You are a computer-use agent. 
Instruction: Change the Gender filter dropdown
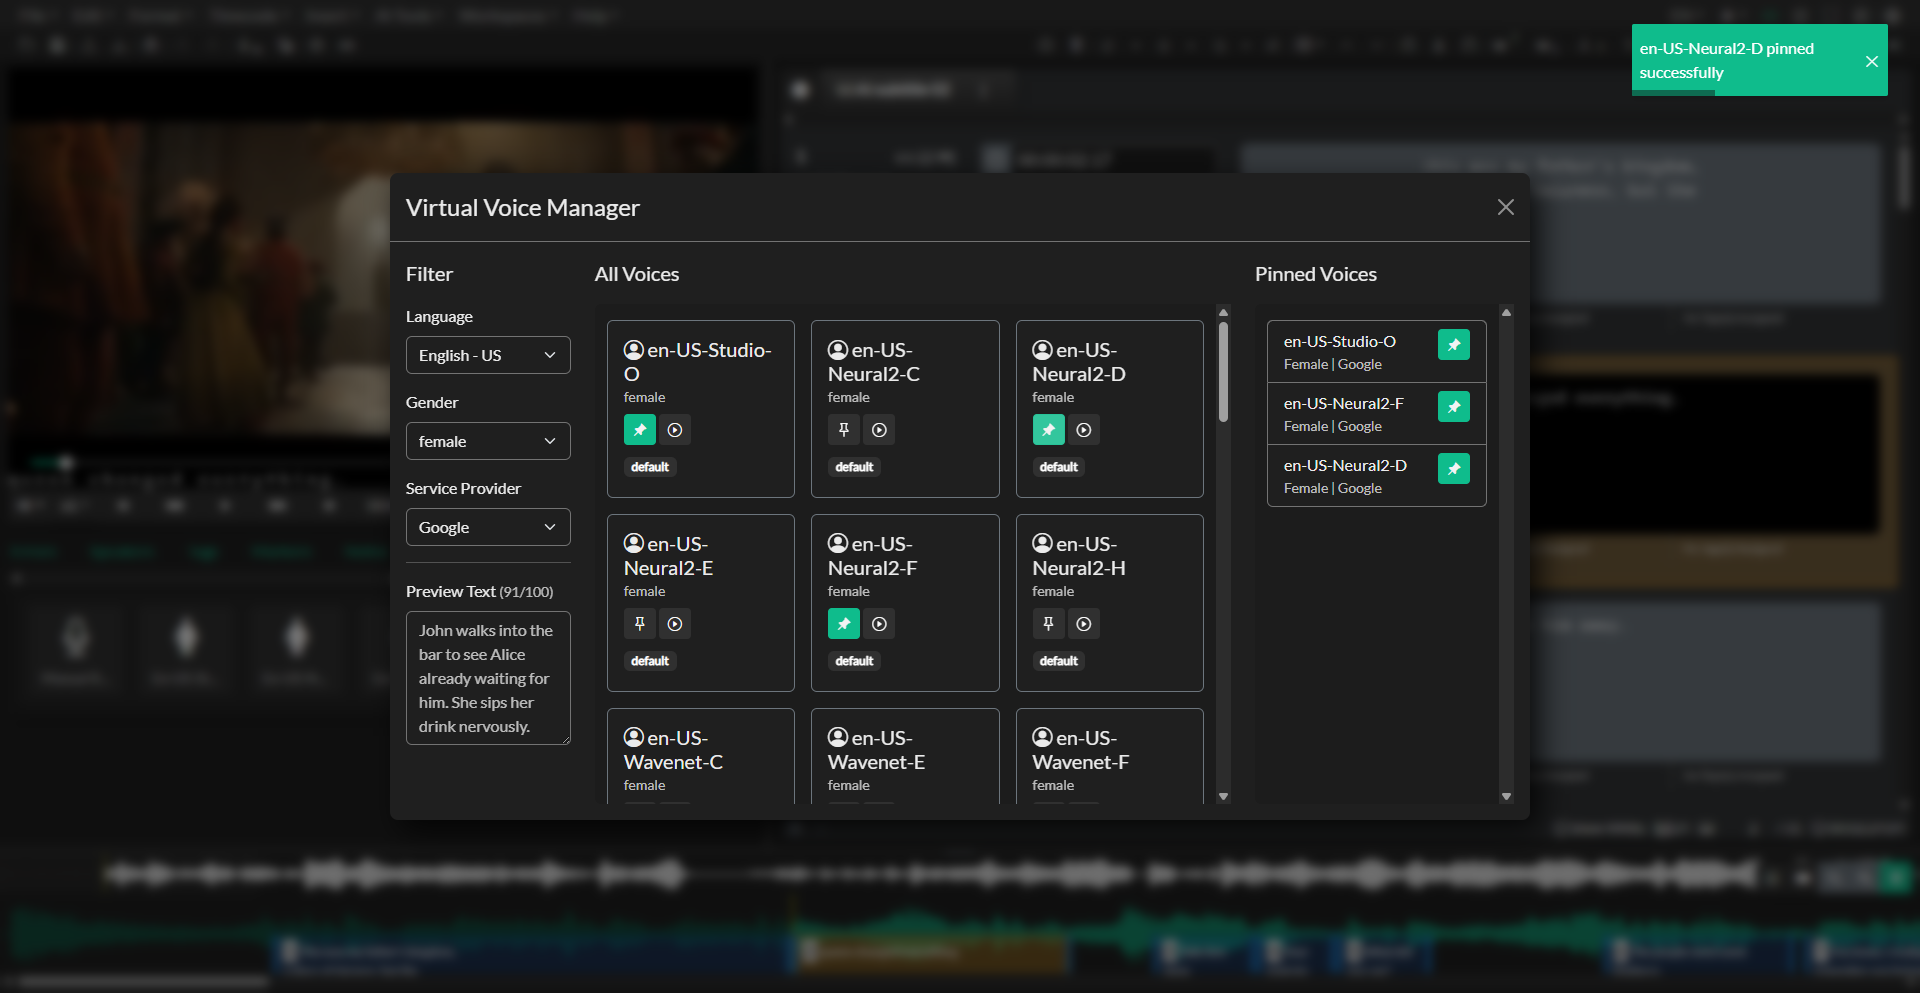[488, 441]
